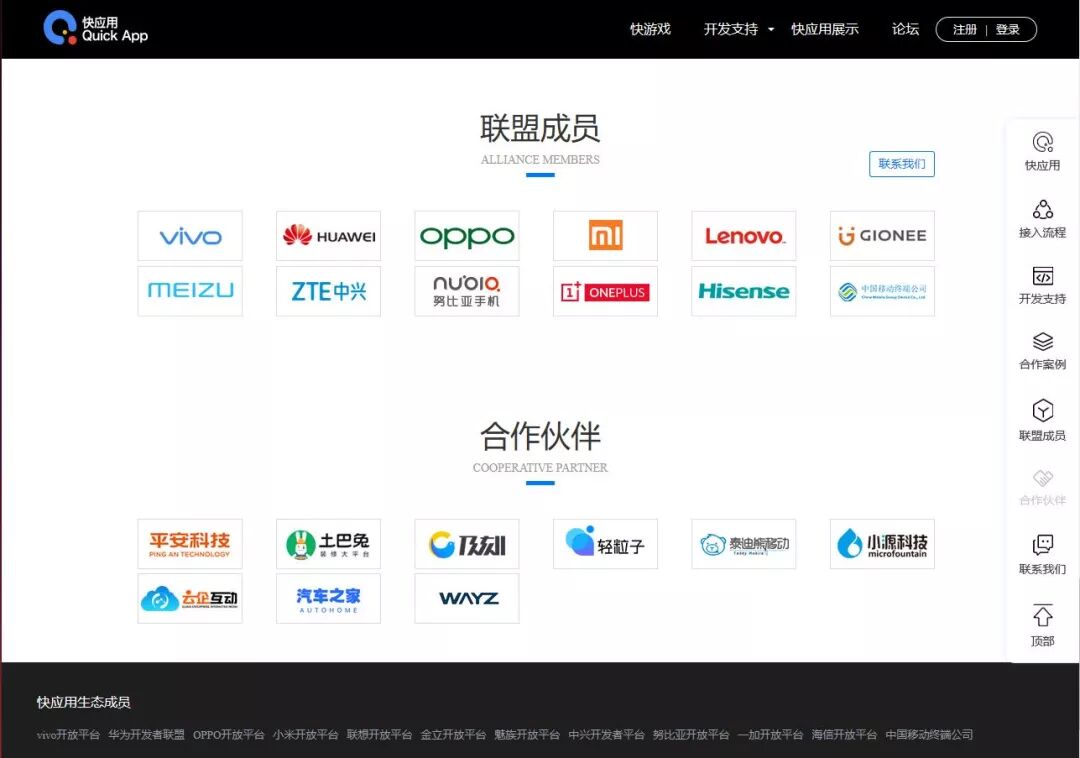
Task: Open the 金立开放平台 footer link
Action: point(453,735)
